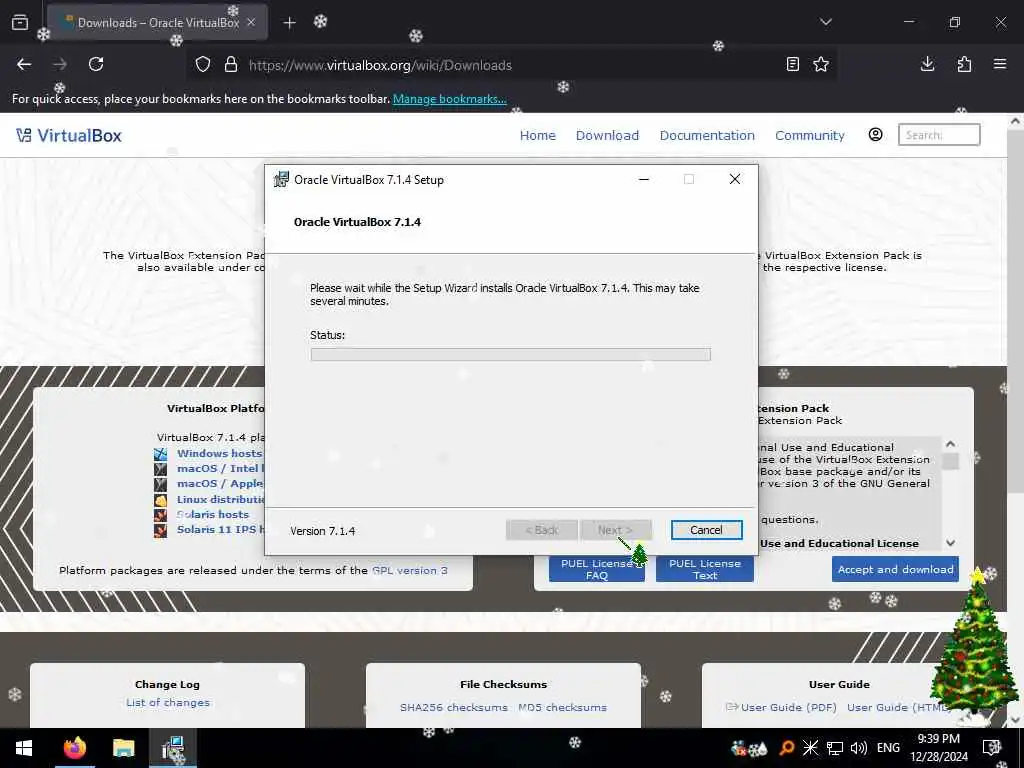
Task: Open the Firefox downloads panel
Action: pos(927,64)
